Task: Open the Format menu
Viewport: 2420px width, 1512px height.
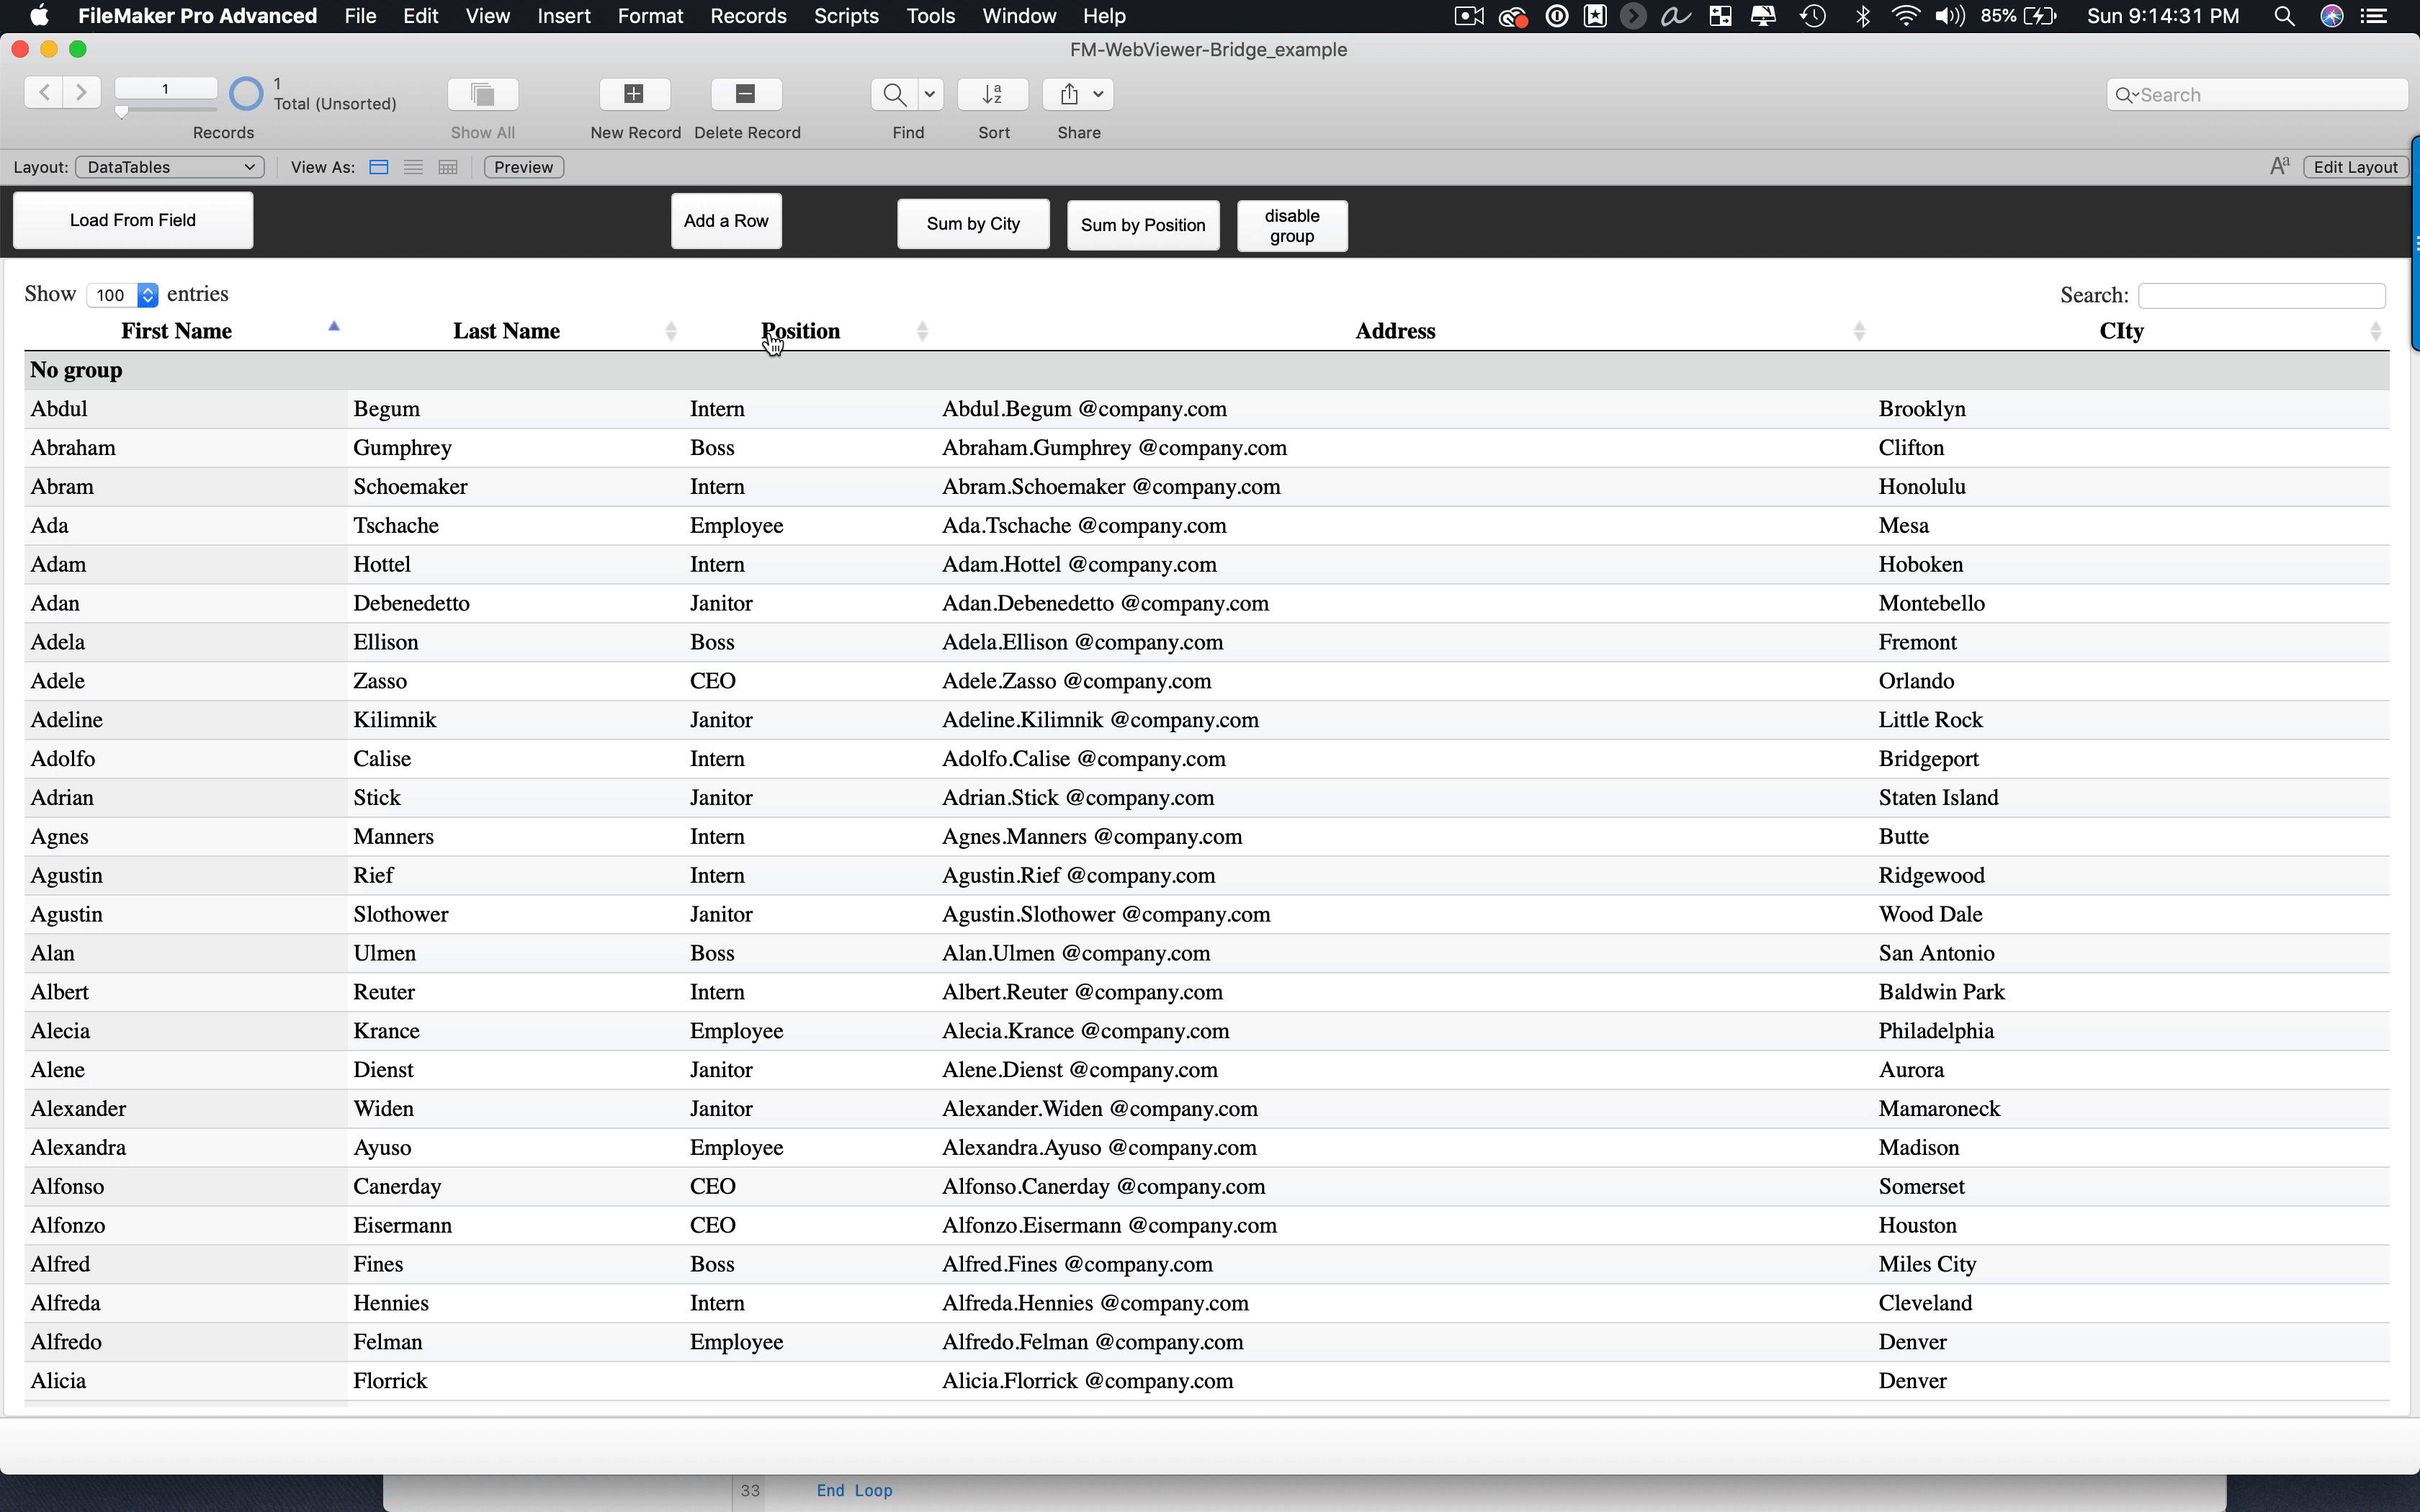Action: coord(650,16)
